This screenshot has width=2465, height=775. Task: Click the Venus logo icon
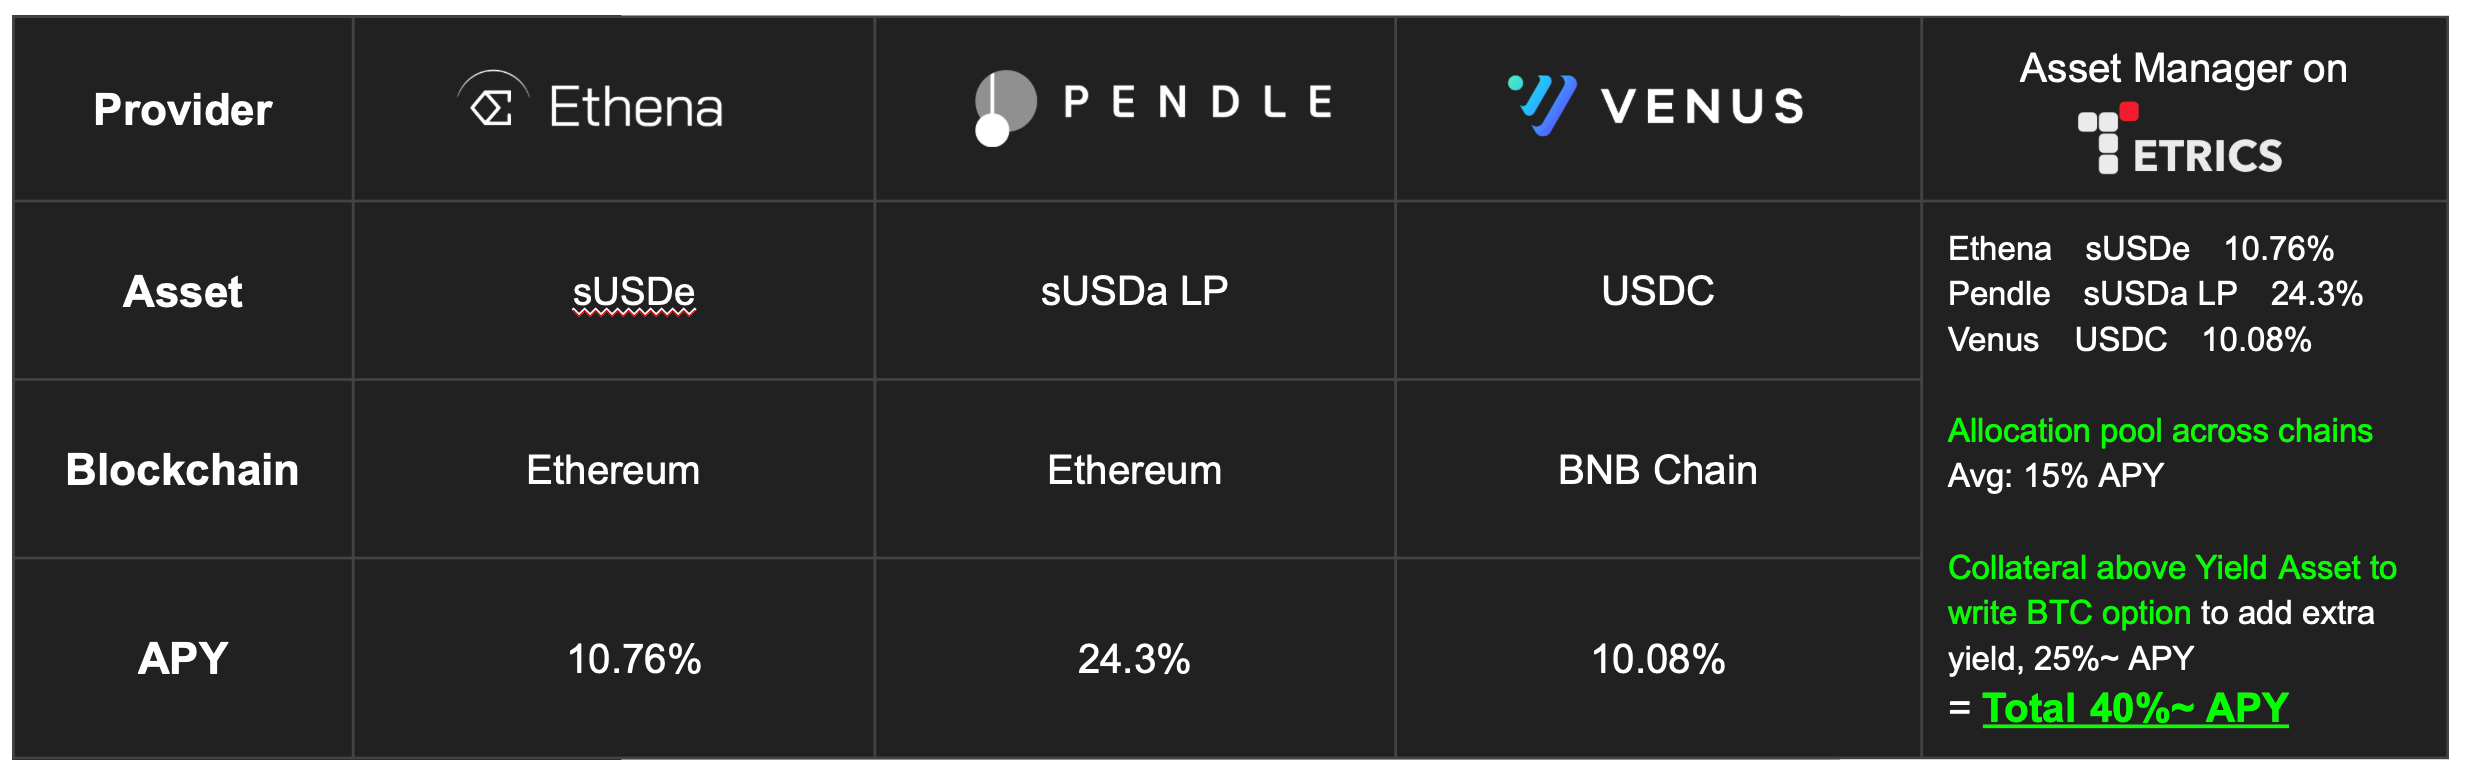1542,104
